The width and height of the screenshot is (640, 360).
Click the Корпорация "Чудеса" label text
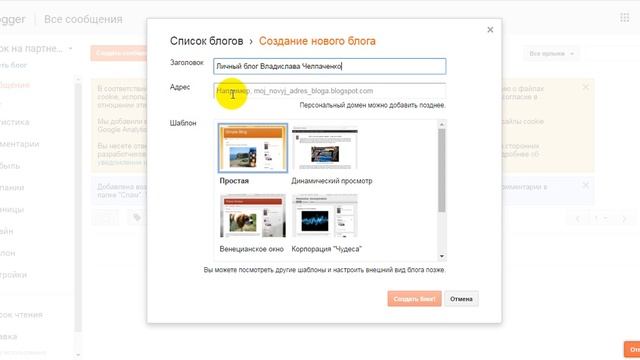coord(327,249)
